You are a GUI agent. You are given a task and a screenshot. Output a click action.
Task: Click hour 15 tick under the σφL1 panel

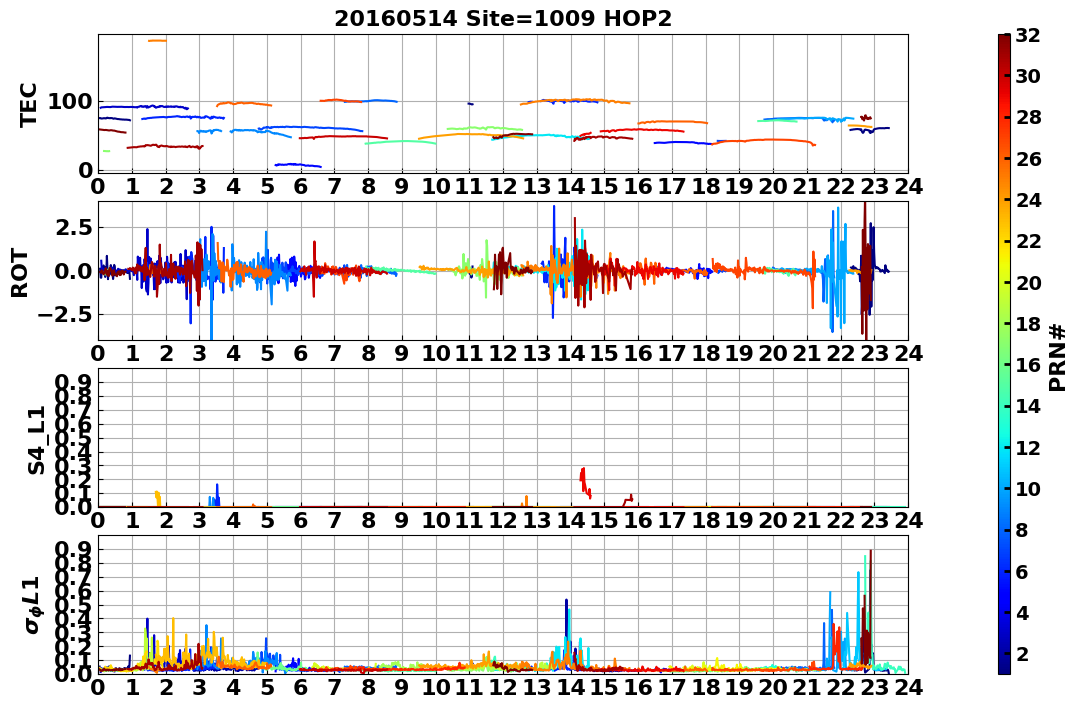[x=604, y=687]
